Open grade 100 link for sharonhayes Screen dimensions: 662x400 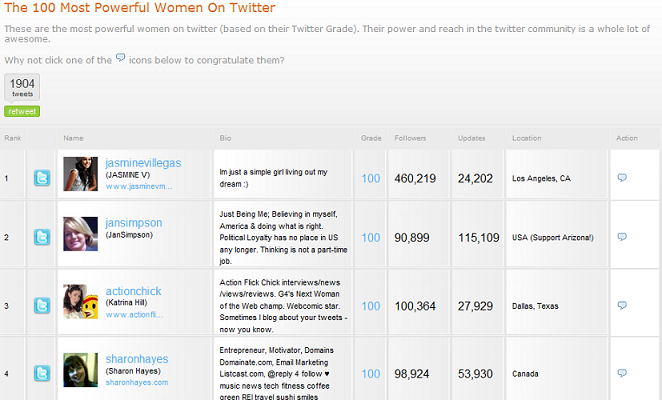point(371,374)
